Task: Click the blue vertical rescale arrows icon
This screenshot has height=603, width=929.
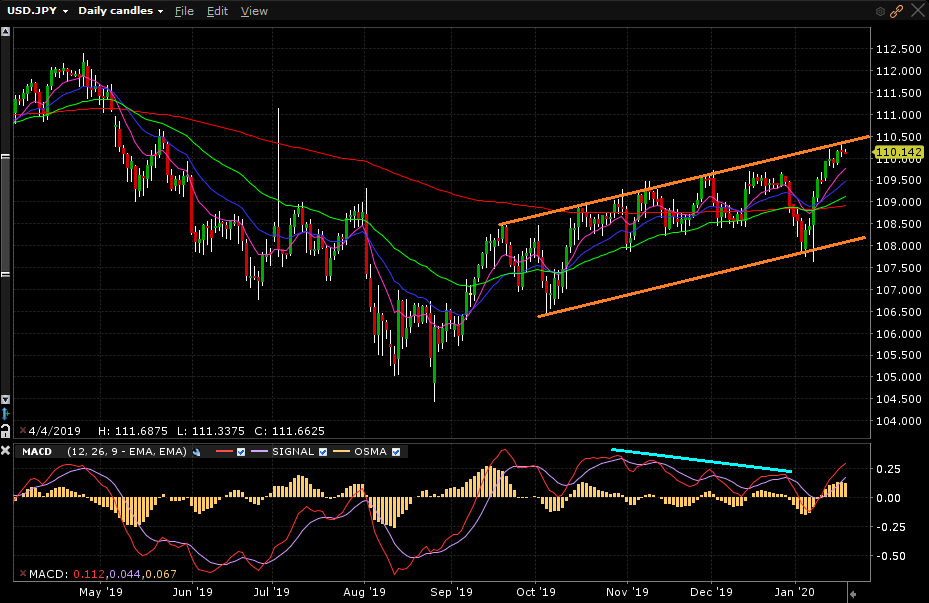Action: [x=5, y=413]
